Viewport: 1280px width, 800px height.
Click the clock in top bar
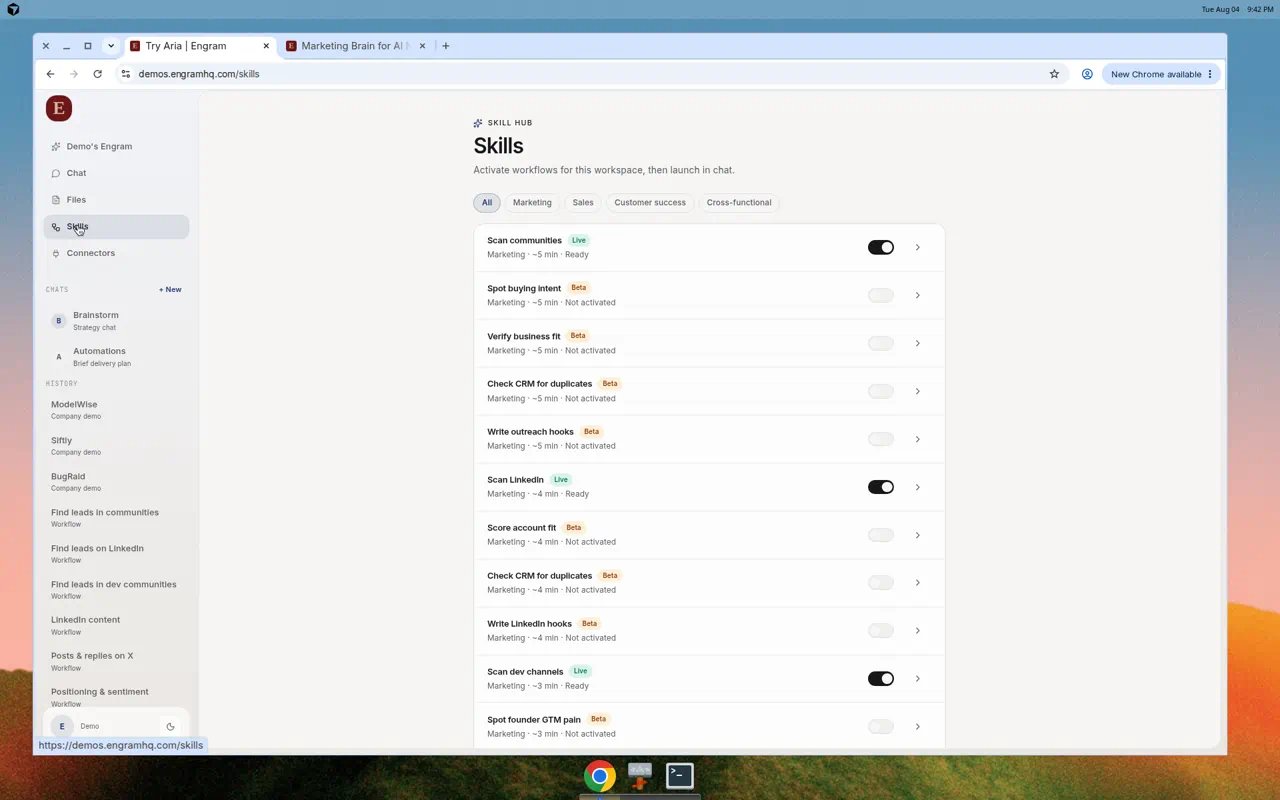coord(1260,9)
